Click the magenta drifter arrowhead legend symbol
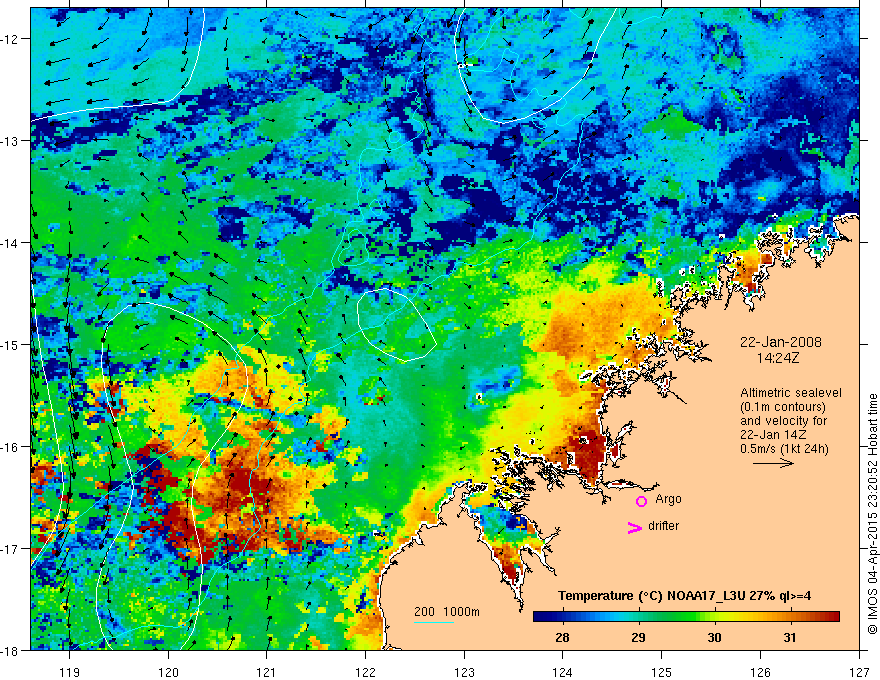Image resolution: width=880 pixels, height=680 pixels. pos(635,528)
